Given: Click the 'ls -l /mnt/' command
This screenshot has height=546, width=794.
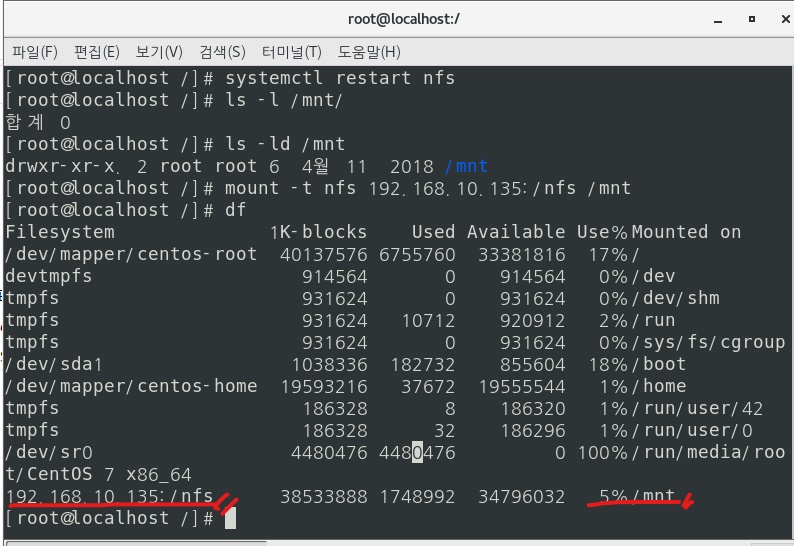Looking at the screenshot, I should click(x=284, y=100).
